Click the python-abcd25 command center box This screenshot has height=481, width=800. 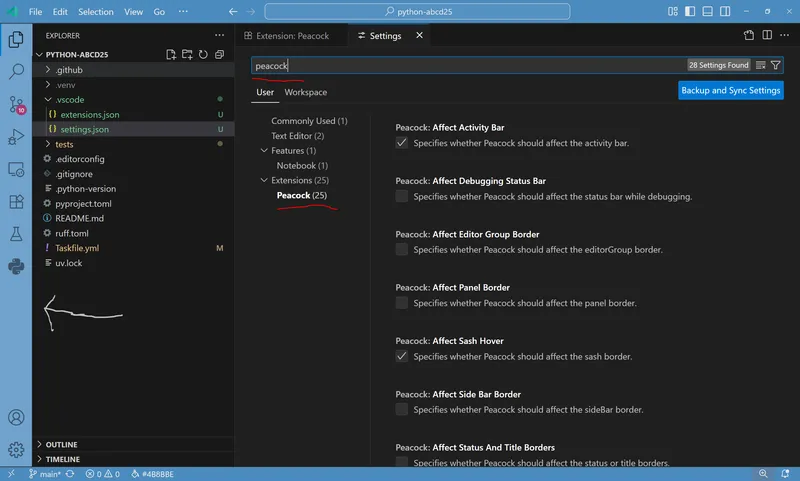[417, 11]
